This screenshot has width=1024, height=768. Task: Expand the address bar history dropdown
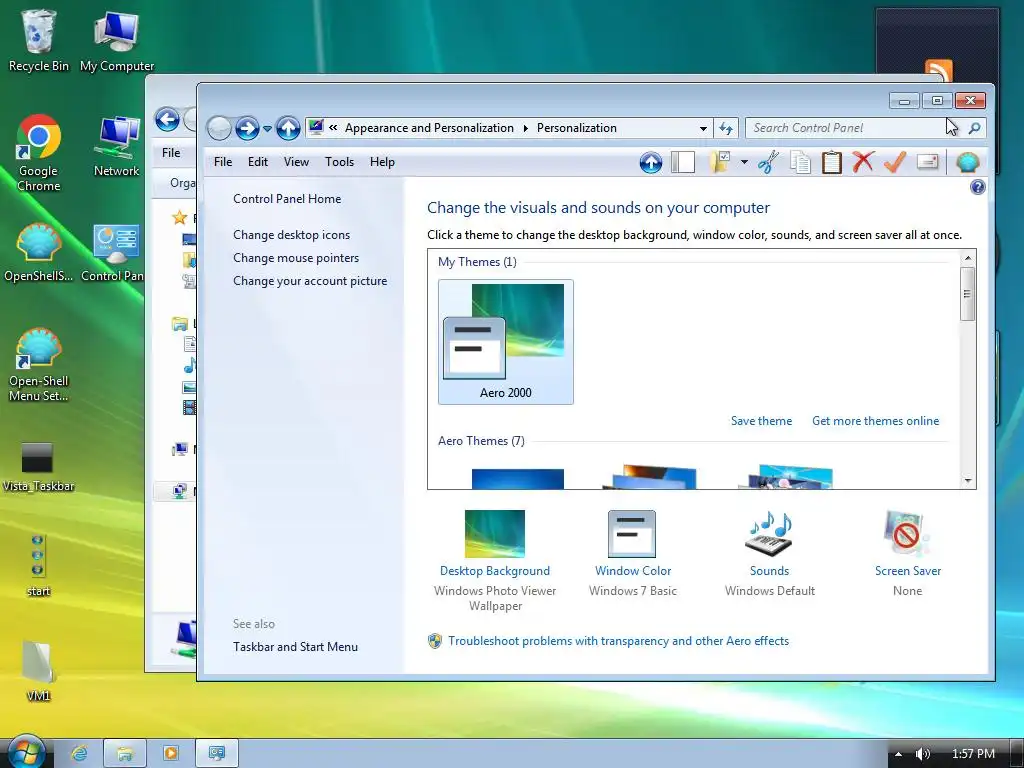point(703,129)
